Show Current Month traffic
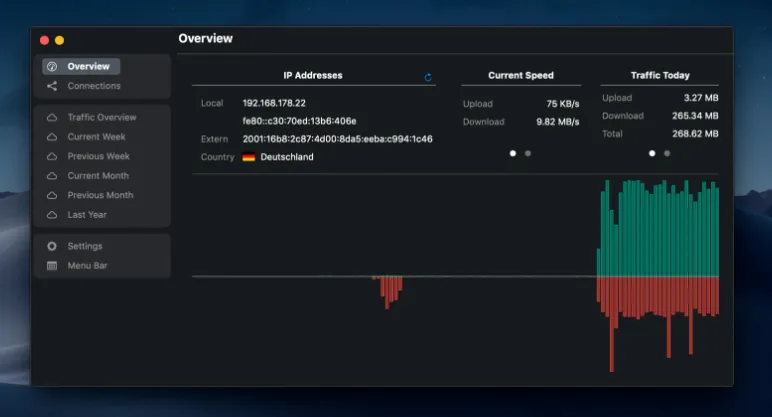The height and width of the screenshot is (417, 772). coord(98,176)
